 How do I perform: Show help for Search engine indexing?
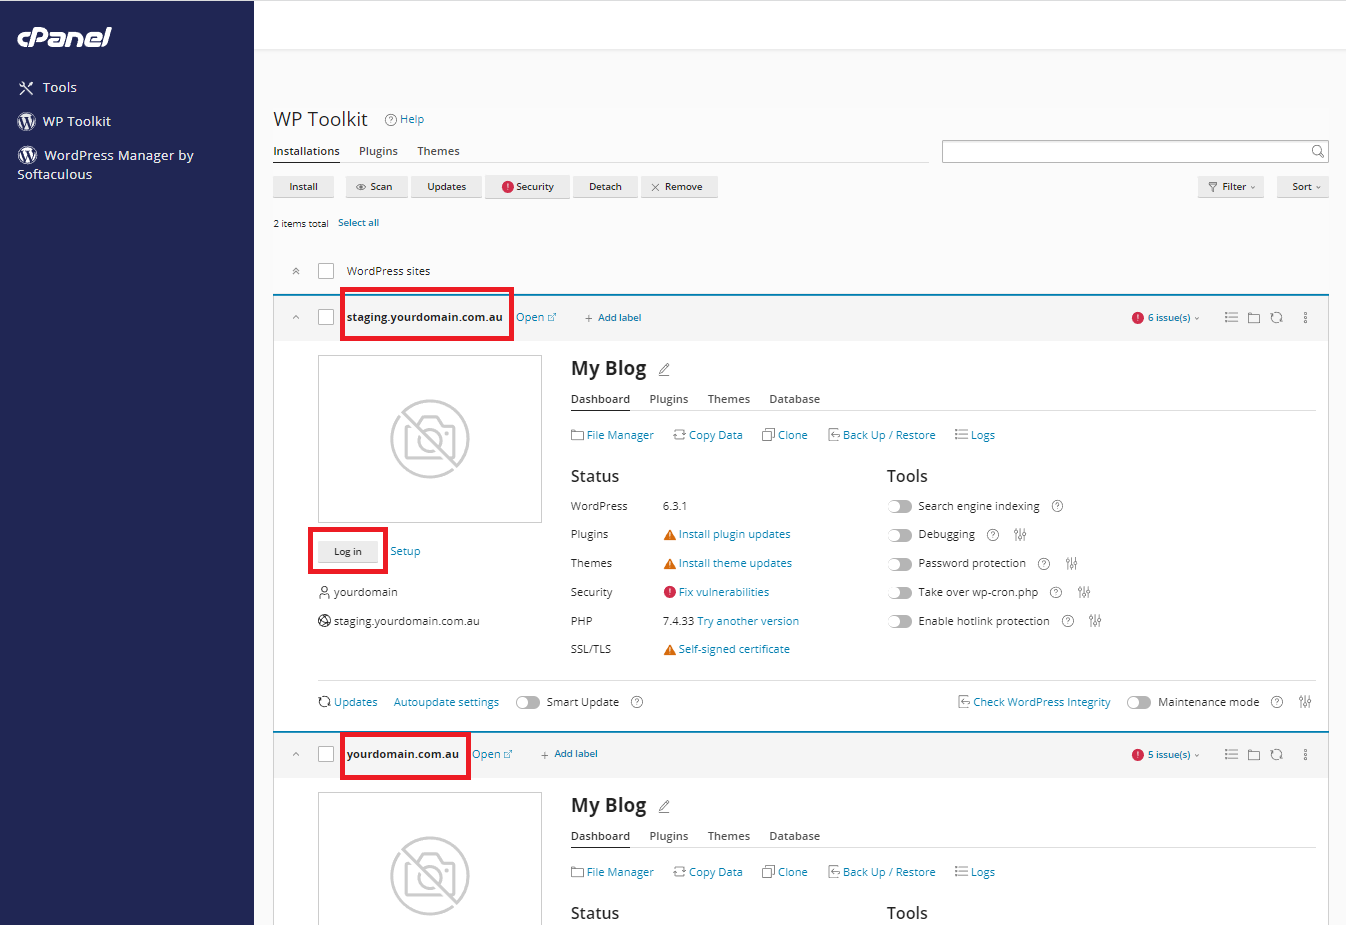1057,506
